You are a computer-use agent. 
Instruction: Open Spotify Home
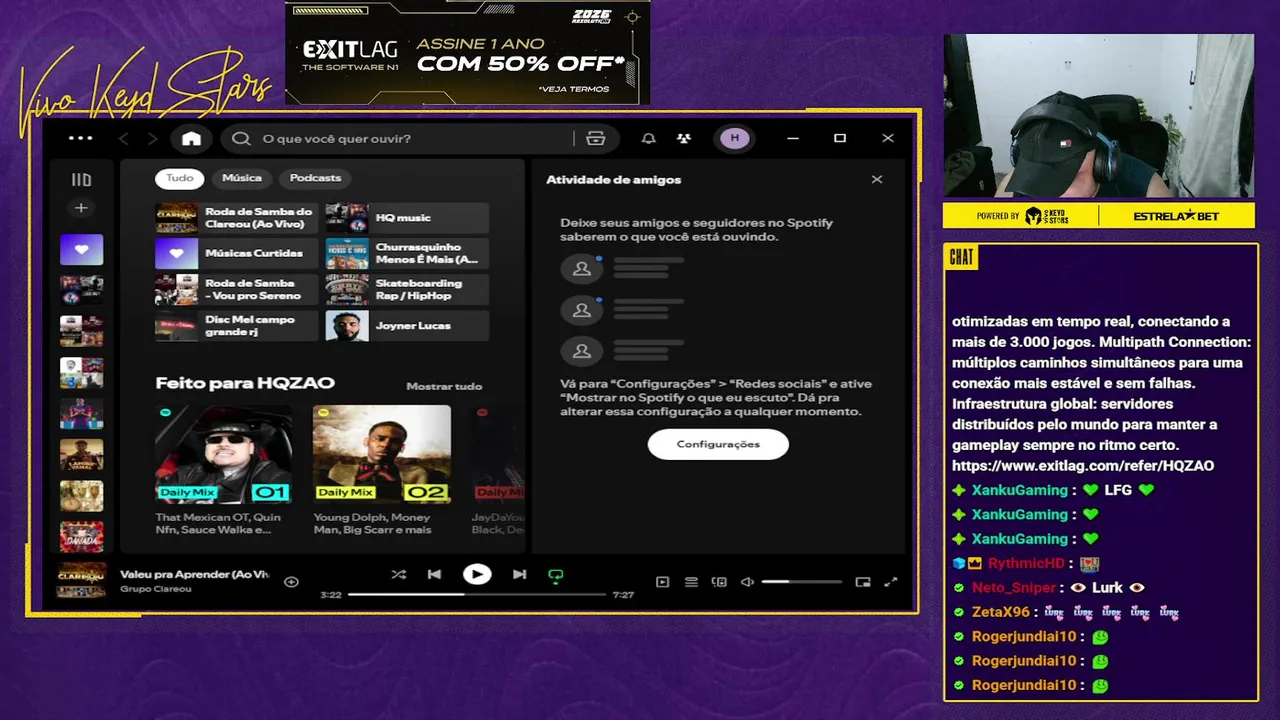coord(191,138)
